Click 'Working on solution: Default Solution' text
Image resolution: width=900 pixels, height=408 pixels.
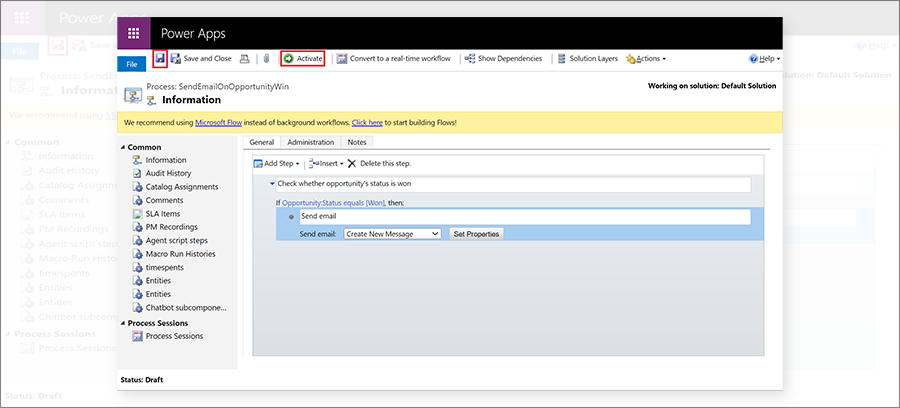point(712,86)
